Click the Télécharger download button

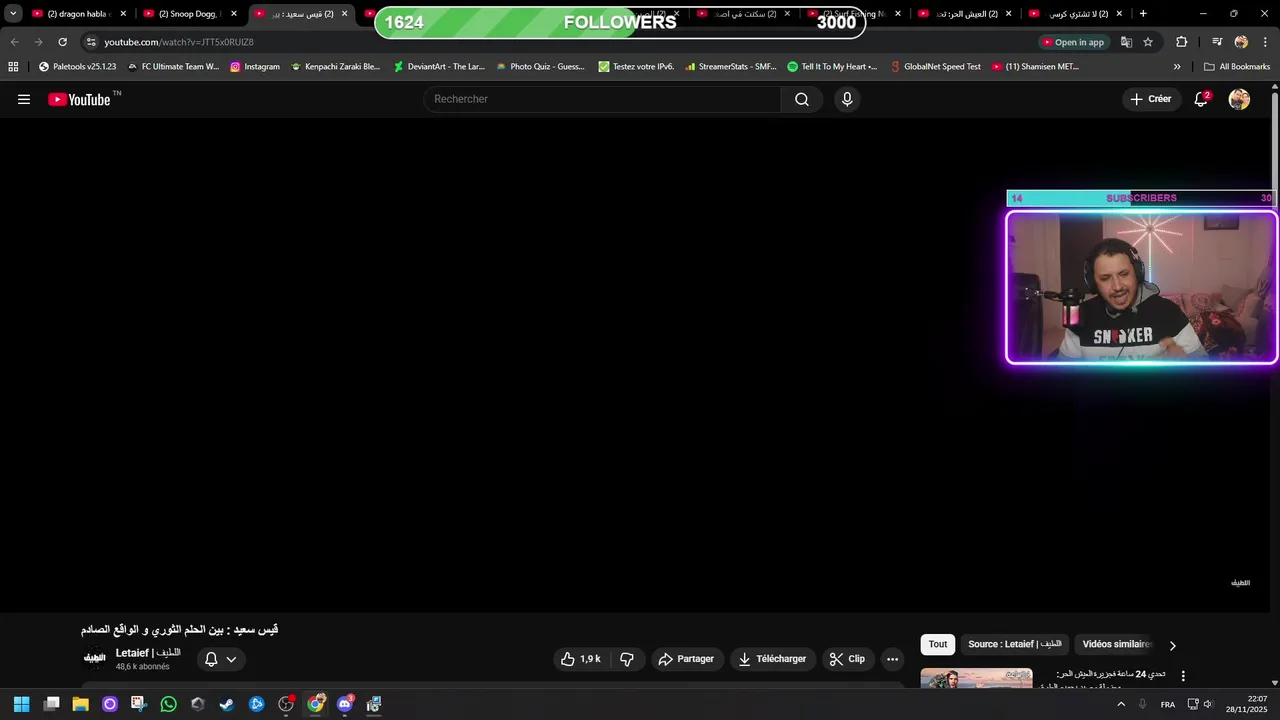tap(772, 659)
